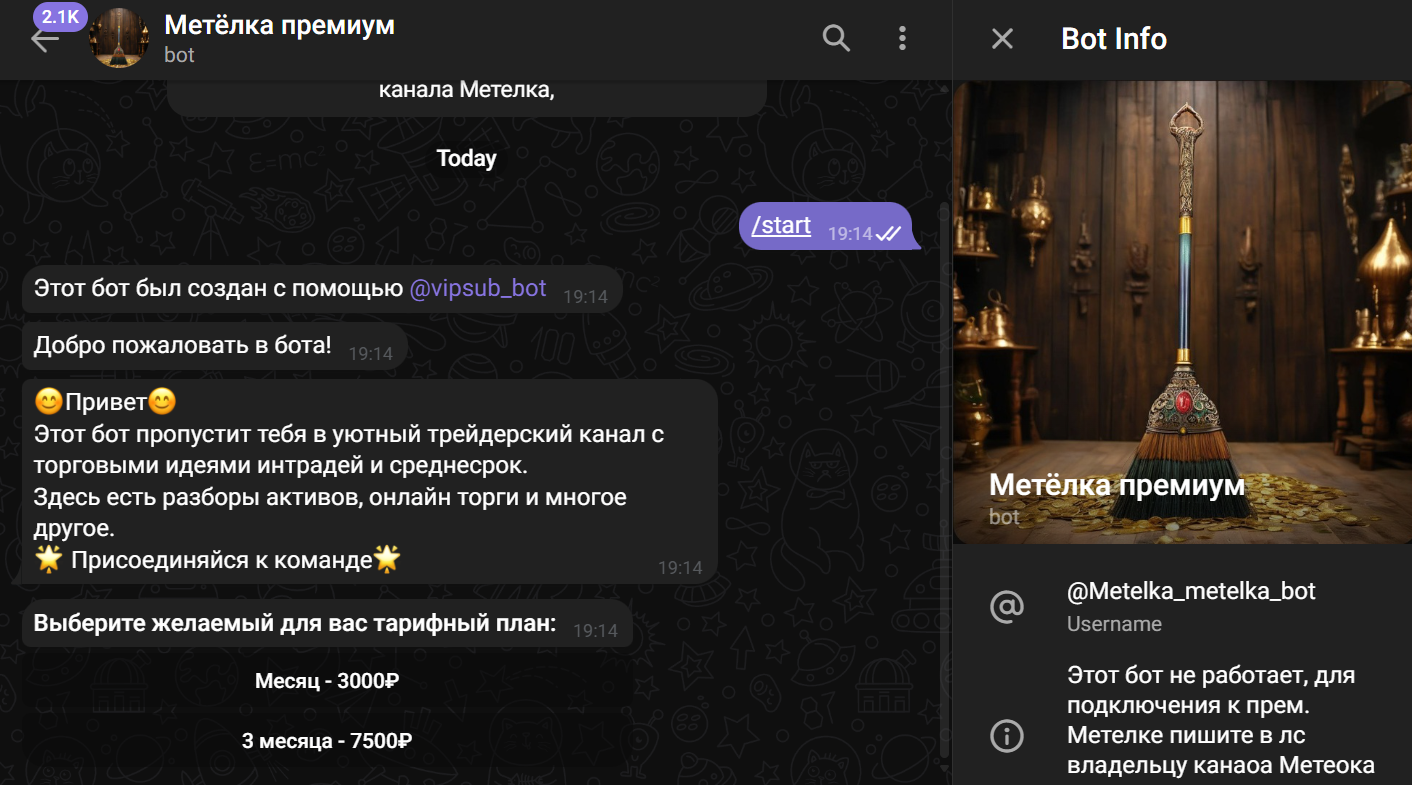Click the chat title Метёлка премиум in header
This screenshot has height=785, width=1412.
pos(279,25)
